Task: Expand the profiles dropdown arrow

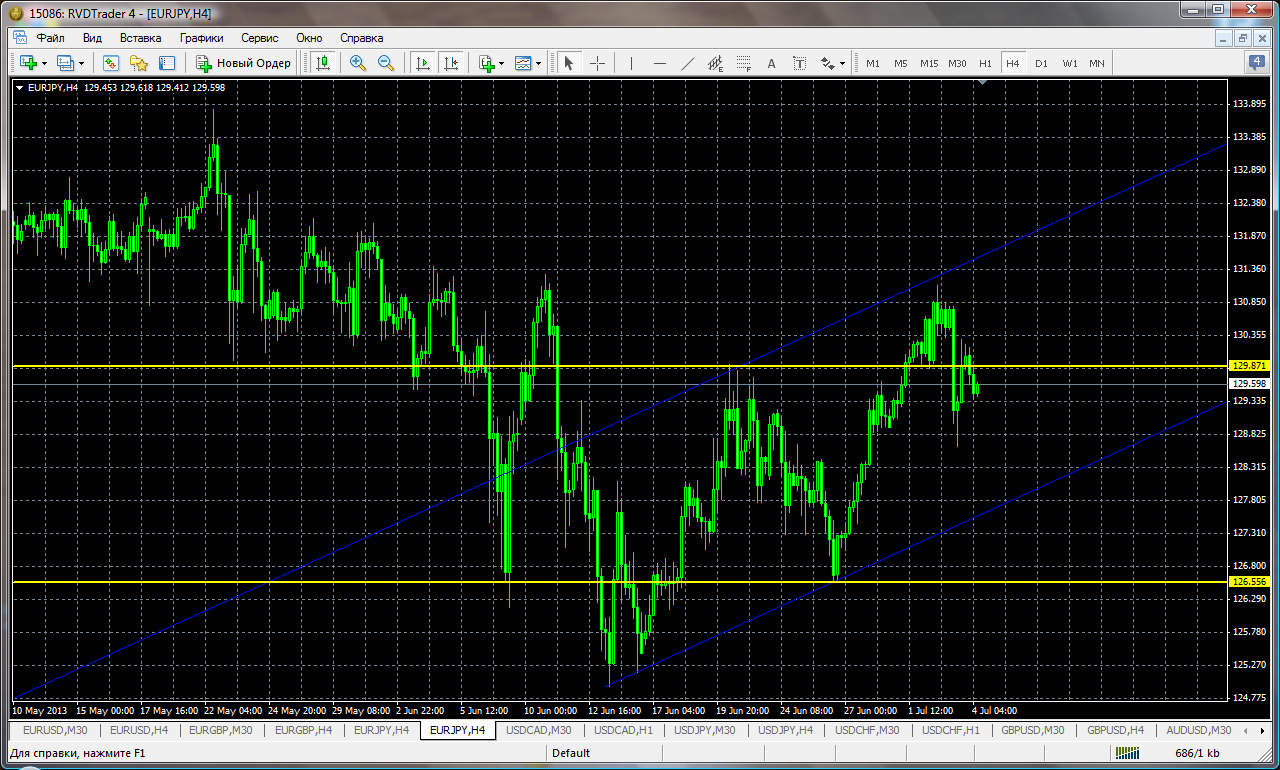Action: (x=82, y=63)
